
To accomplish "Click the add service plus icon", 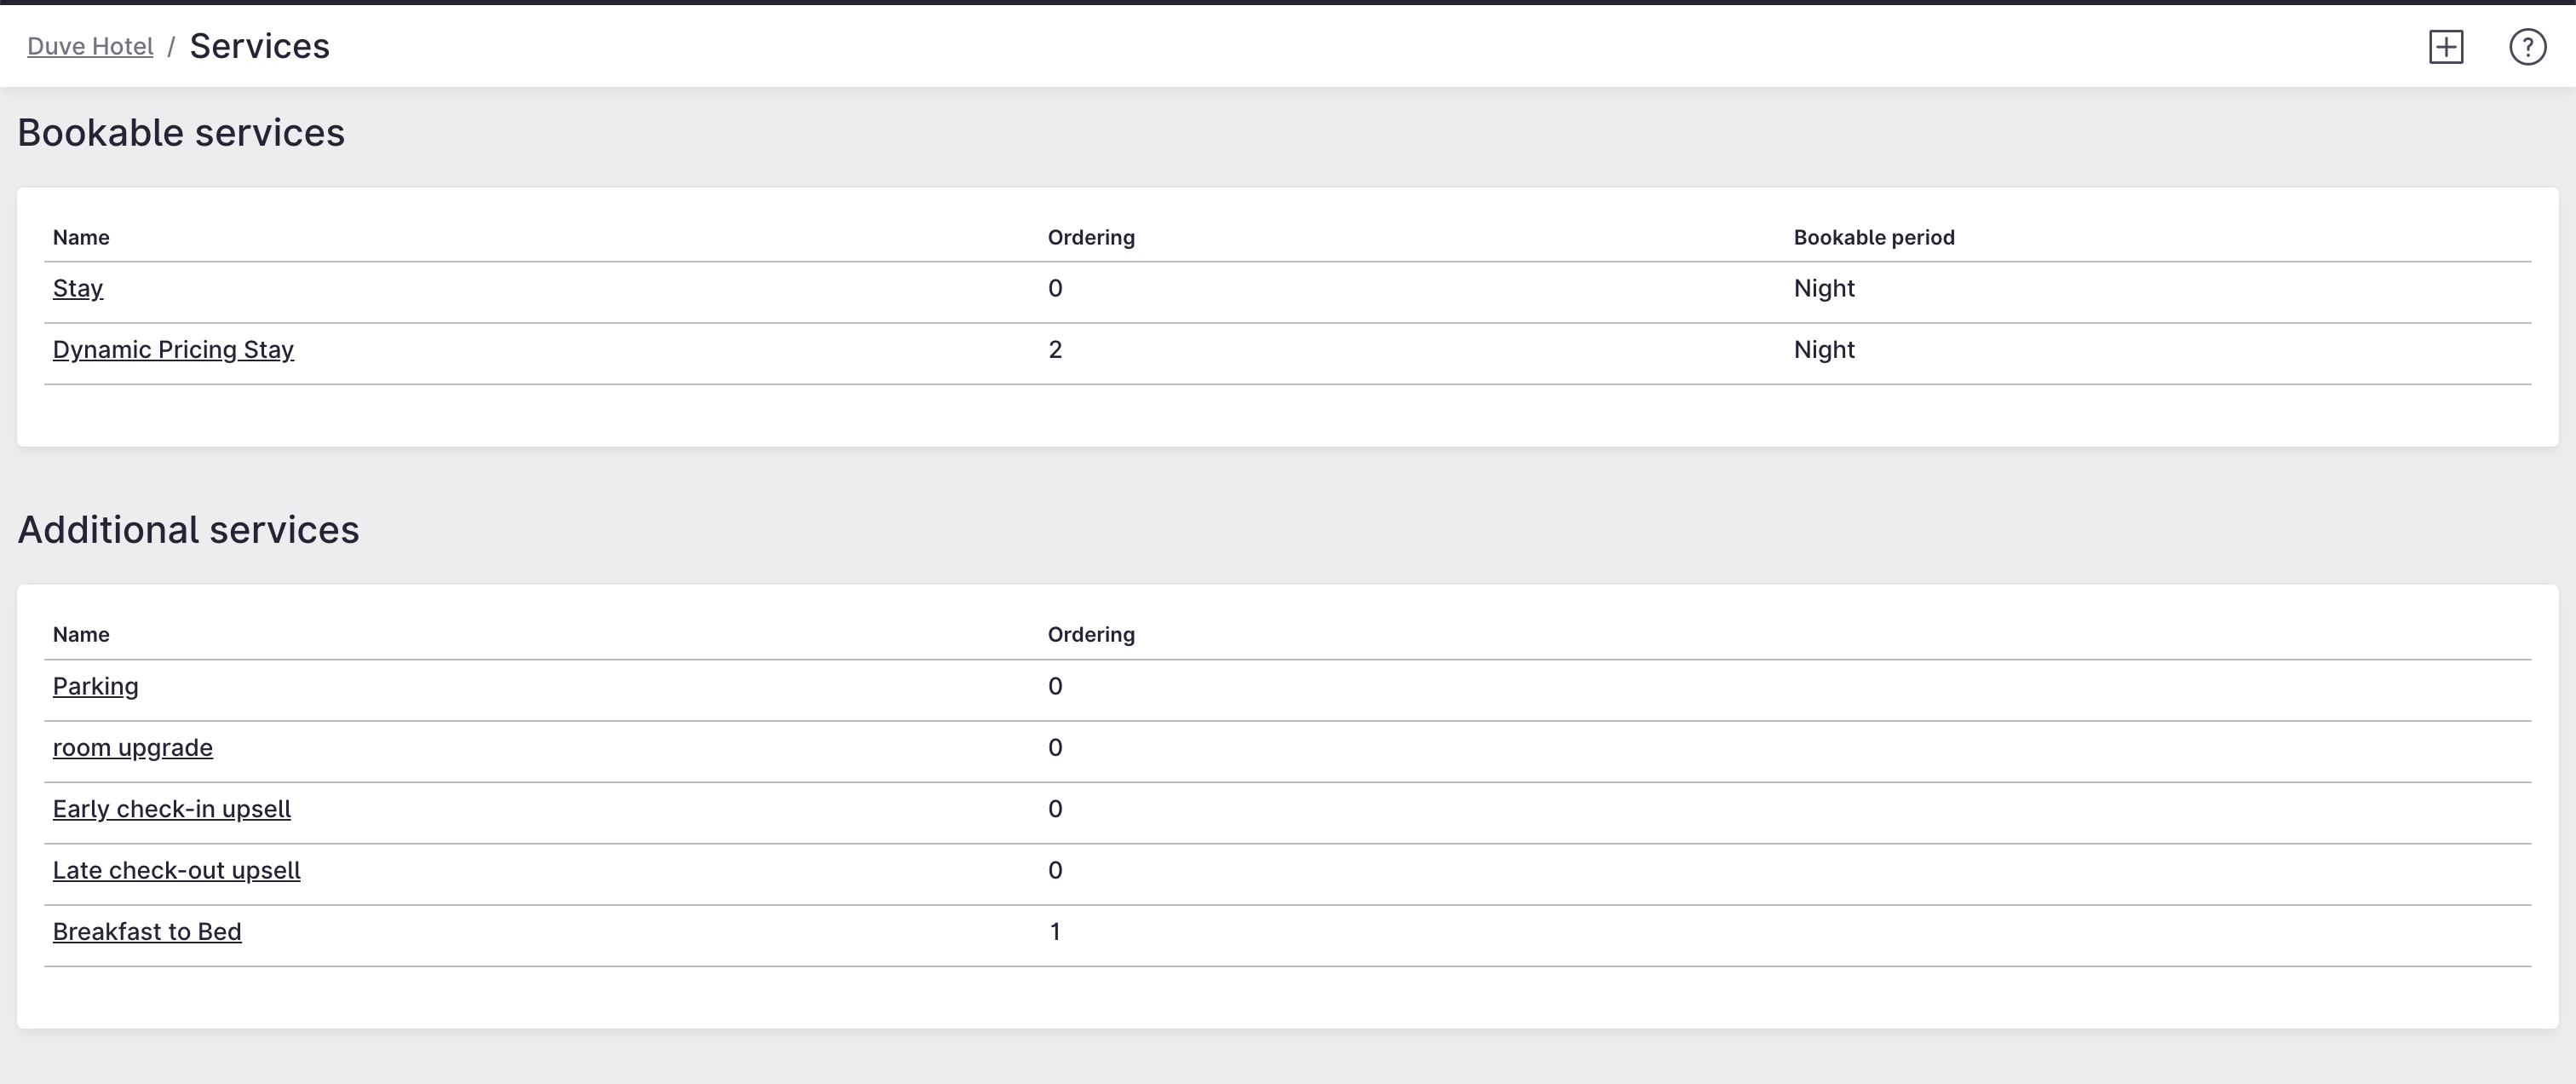I will [2445, 46].
